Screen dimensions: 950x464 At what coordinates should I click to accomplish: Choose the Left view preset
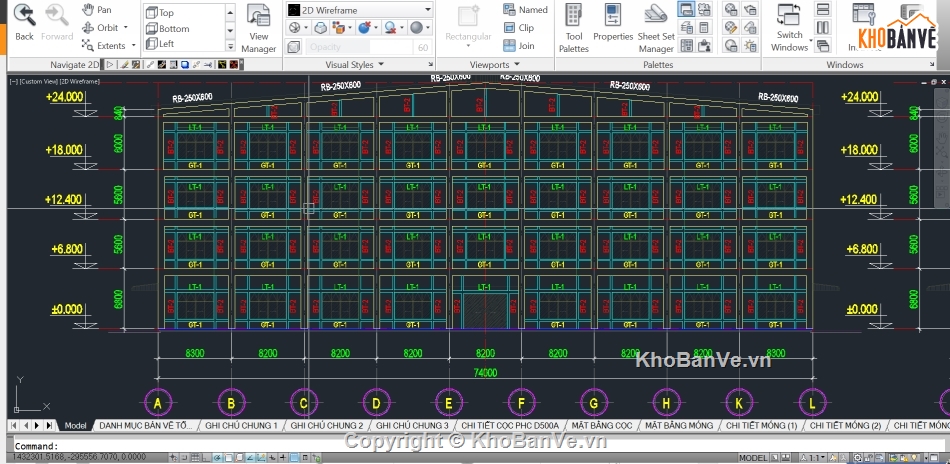click(161, 44)
